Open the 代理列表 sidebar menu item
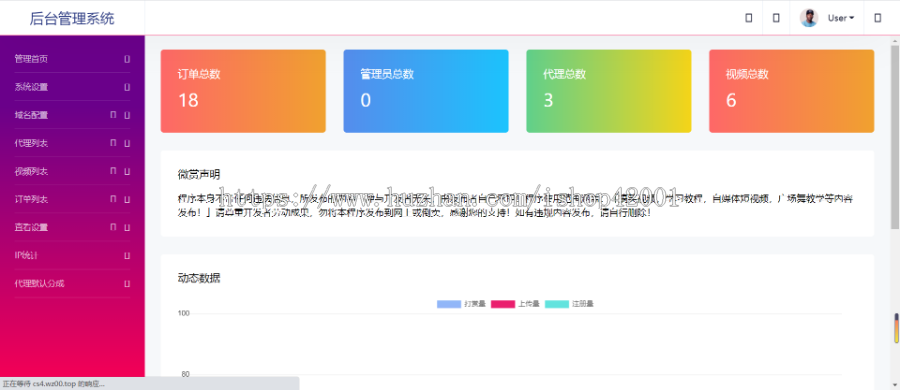Viewport: 900px width, 390px height. [72, 143]
